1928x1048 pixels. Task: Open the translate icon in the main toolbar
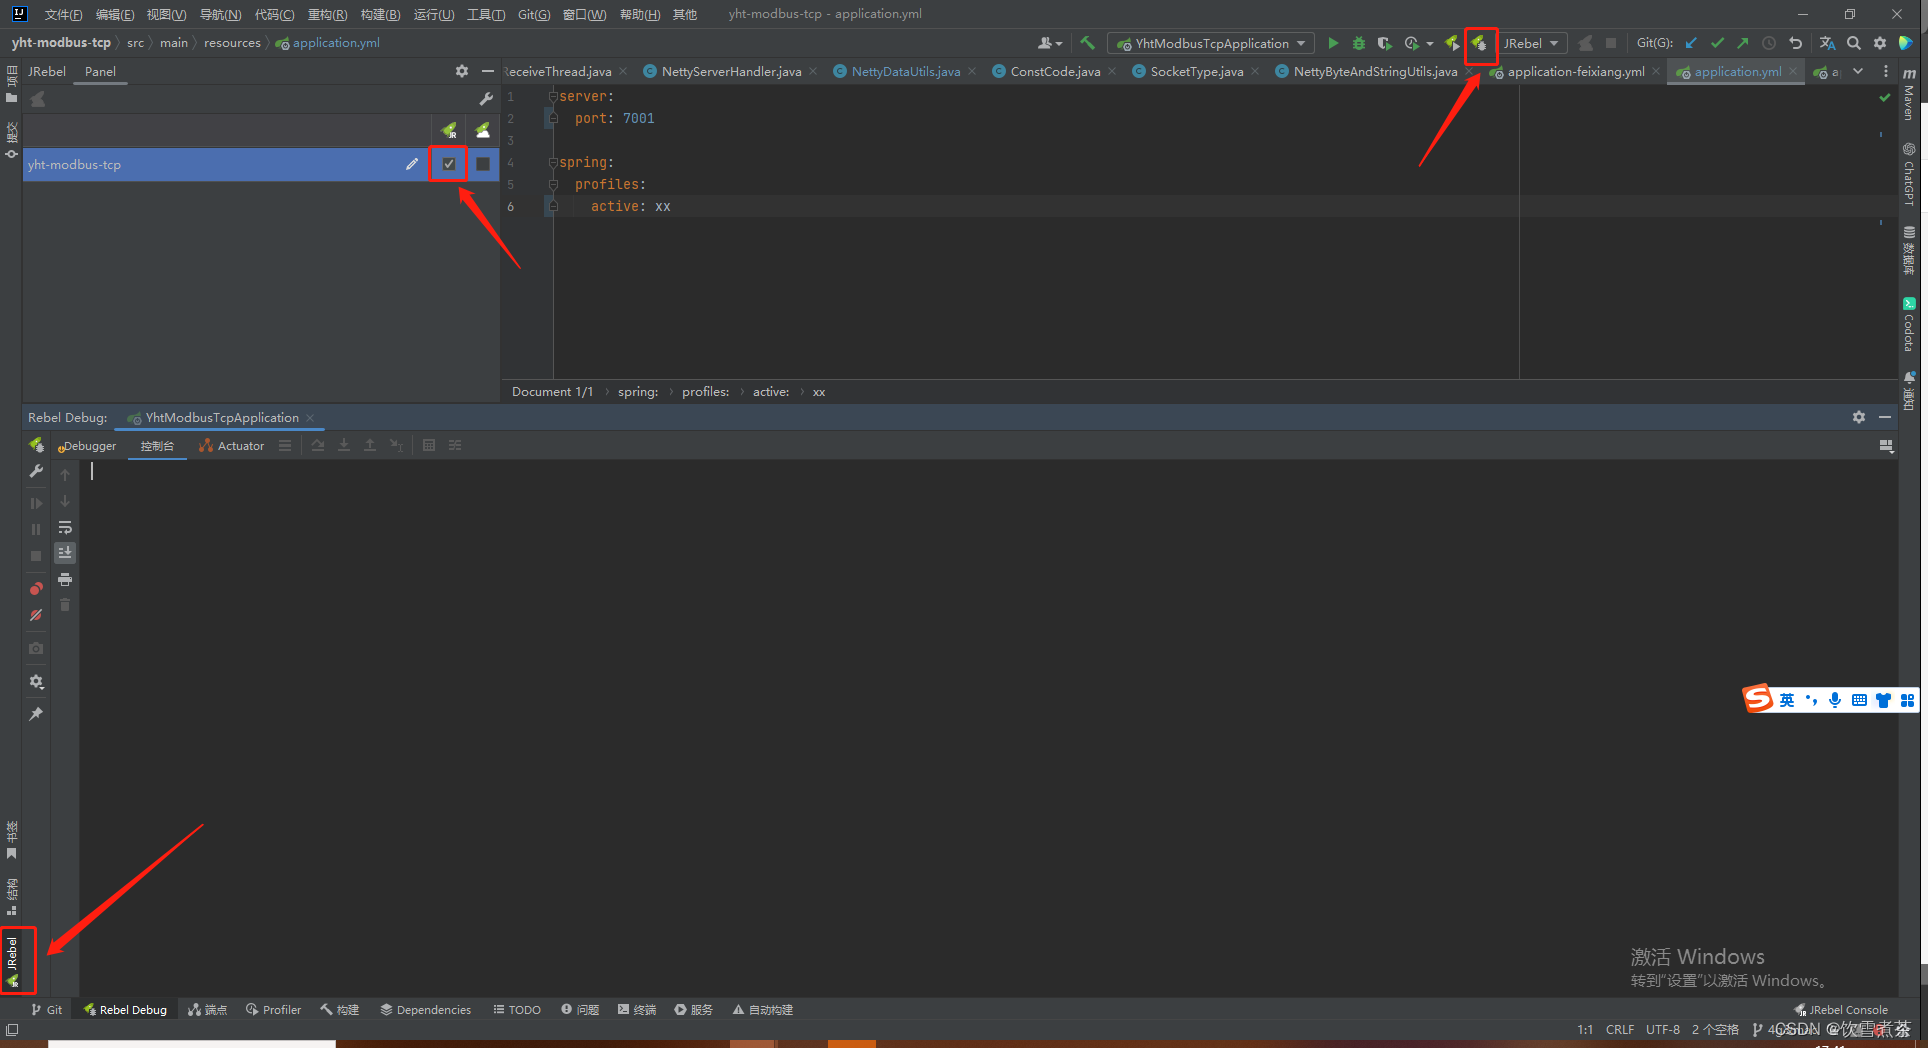[1827, 43]
